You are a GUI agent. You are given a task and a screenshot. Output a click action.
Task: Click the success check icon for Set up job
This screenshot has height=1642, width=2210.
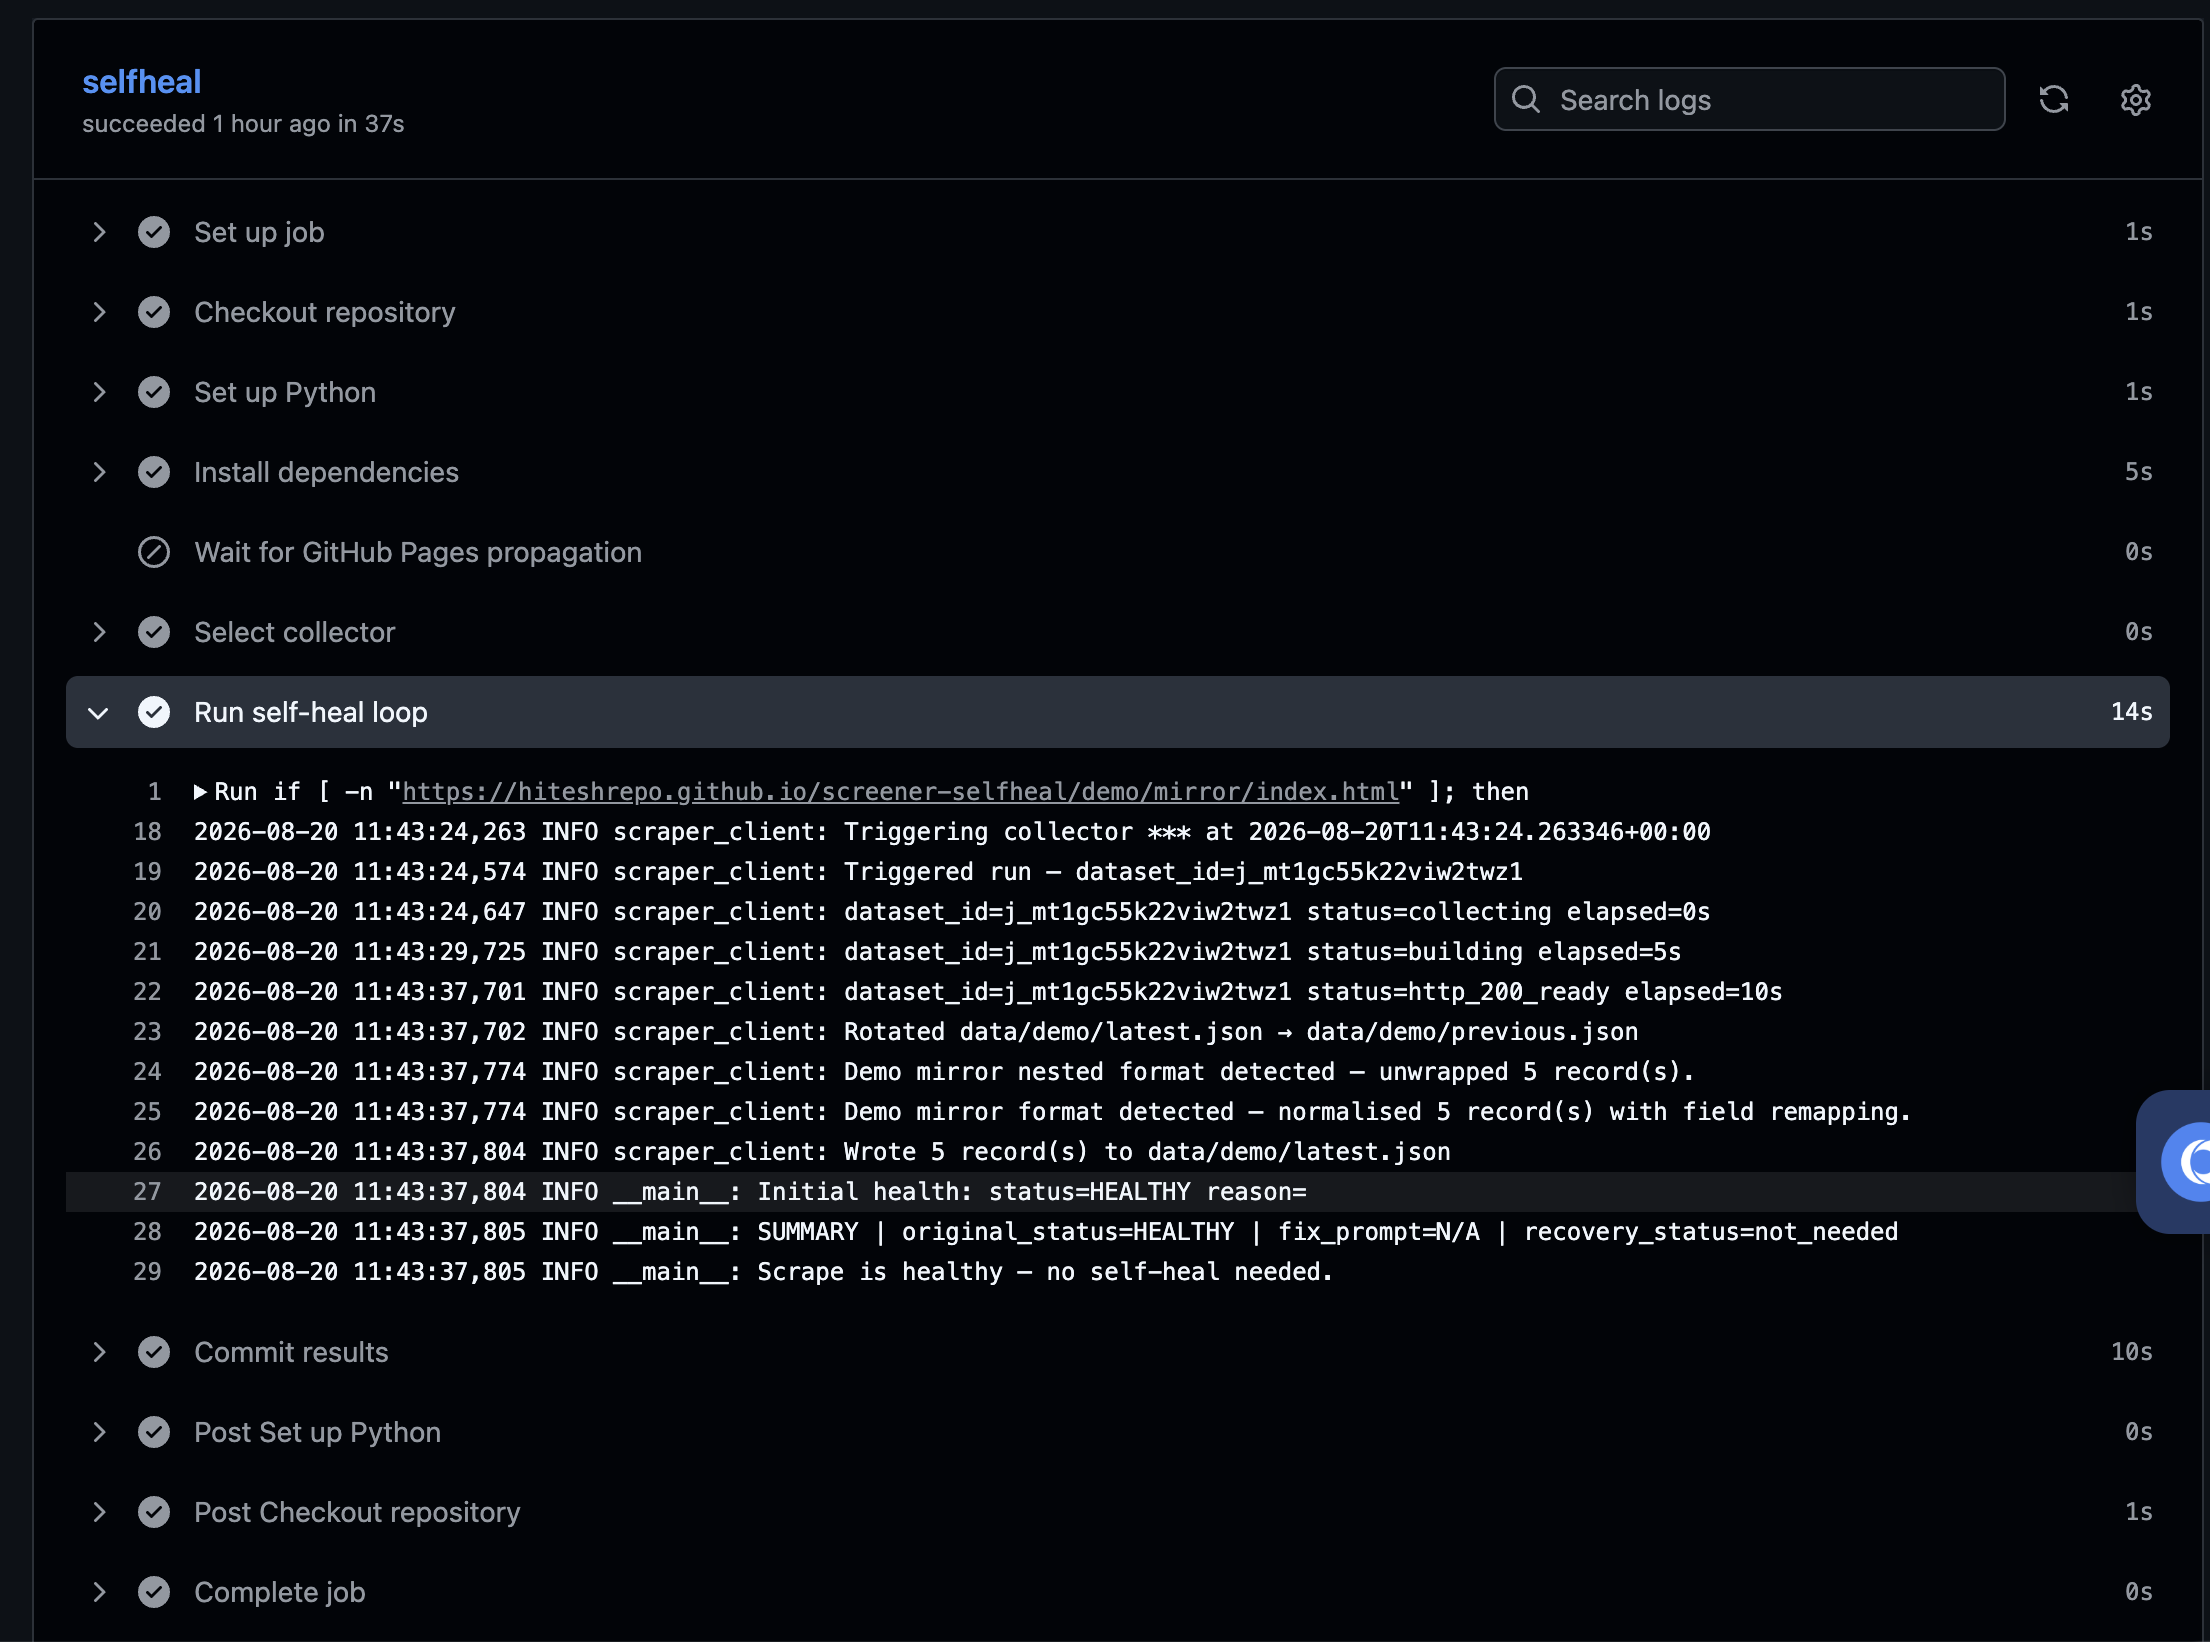pyautogui.click(x=154, y=232)
